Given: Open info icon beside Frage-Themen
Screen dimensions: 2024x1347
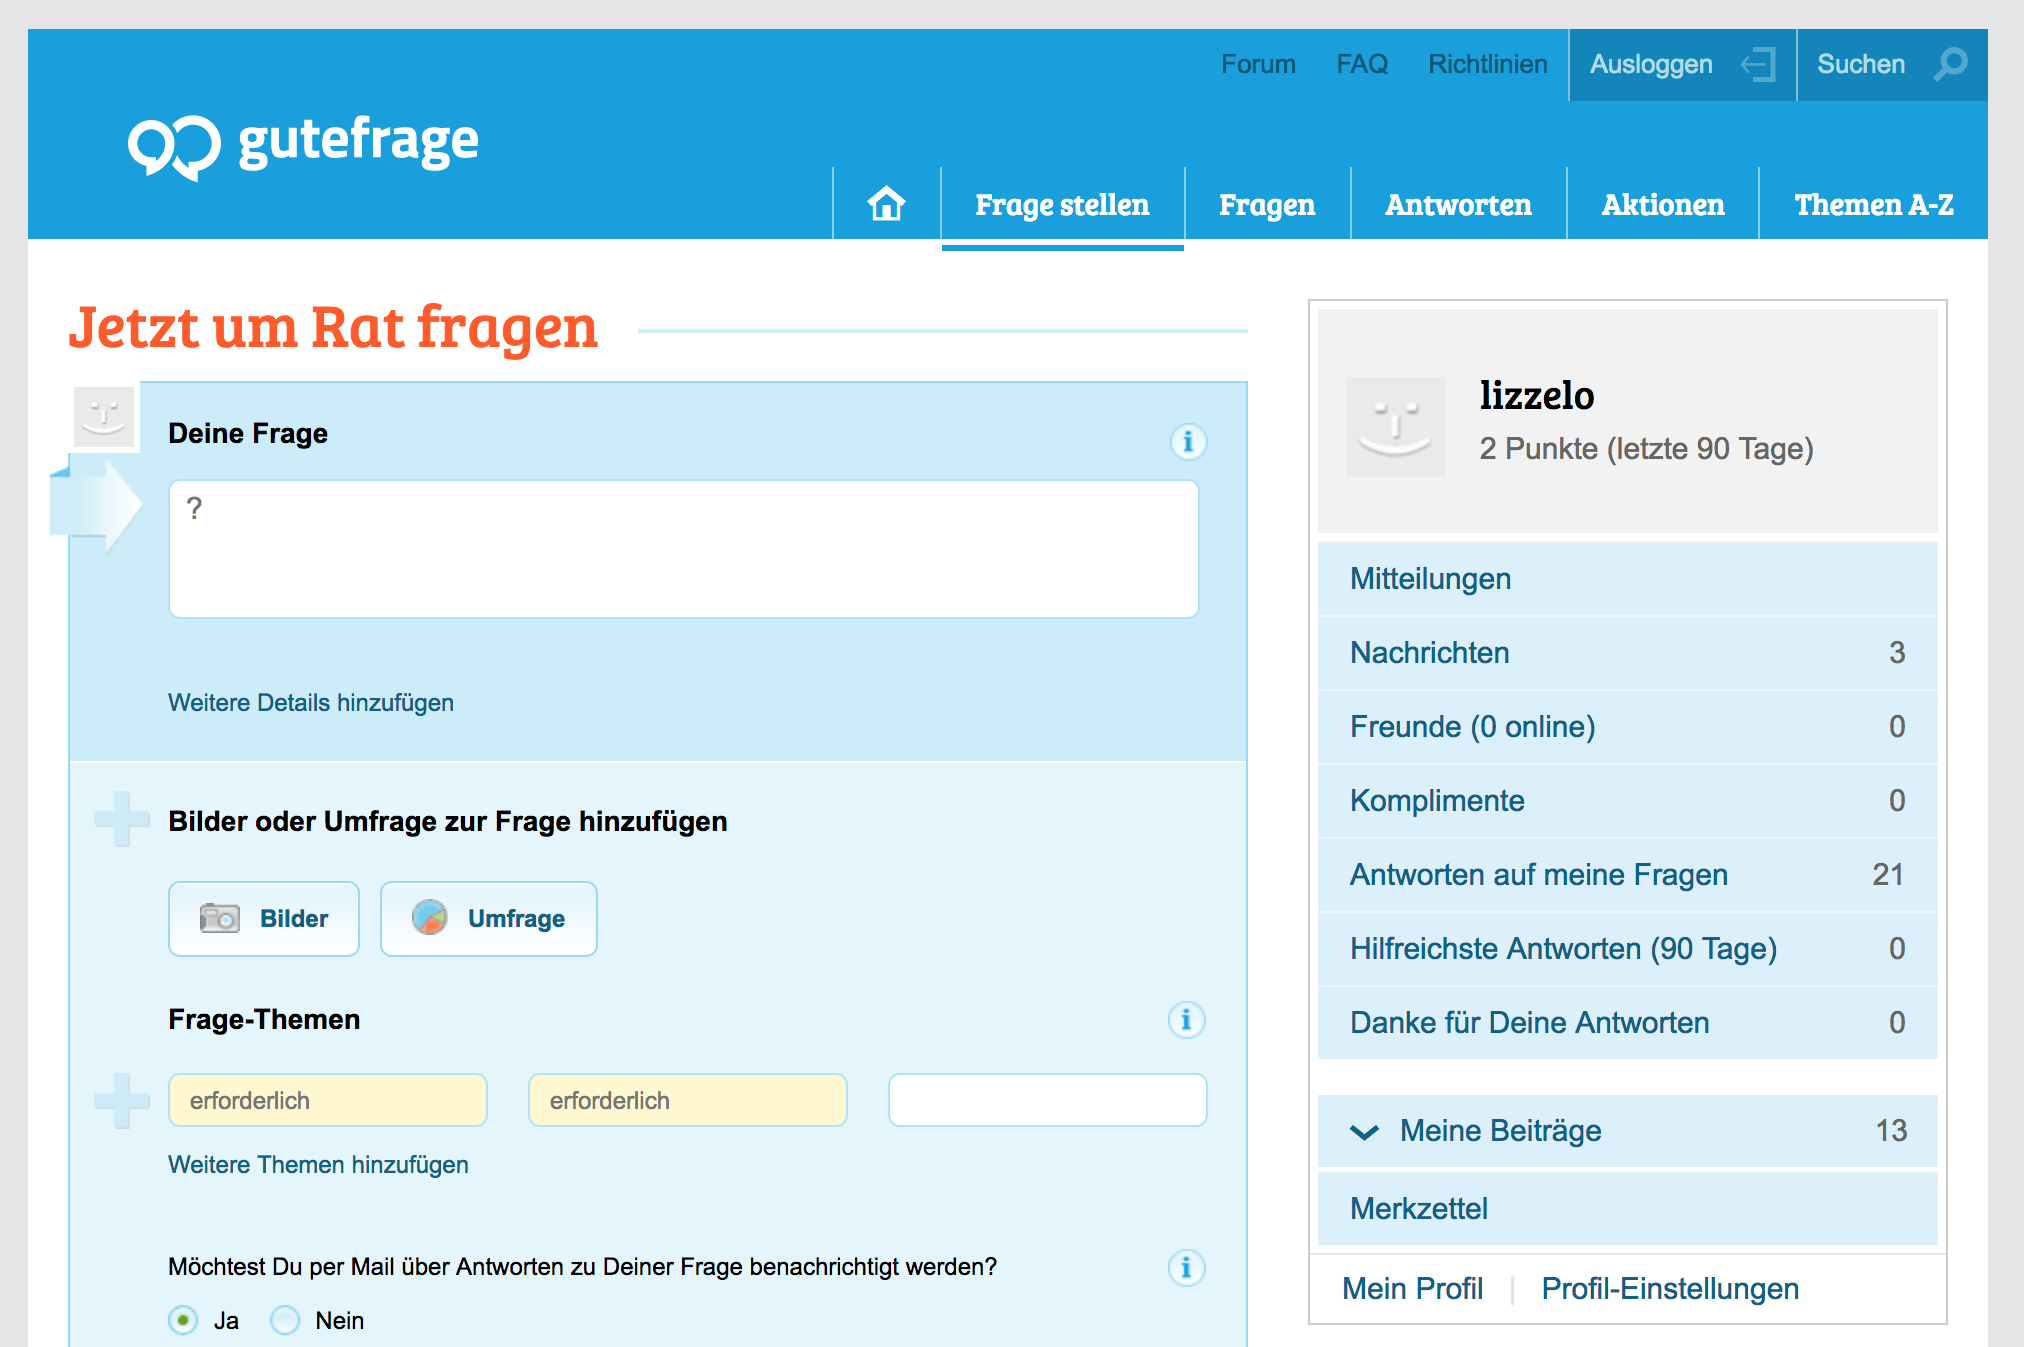Looking at the screenshot, I should pyautogui.click(x=1186, y=1019).
